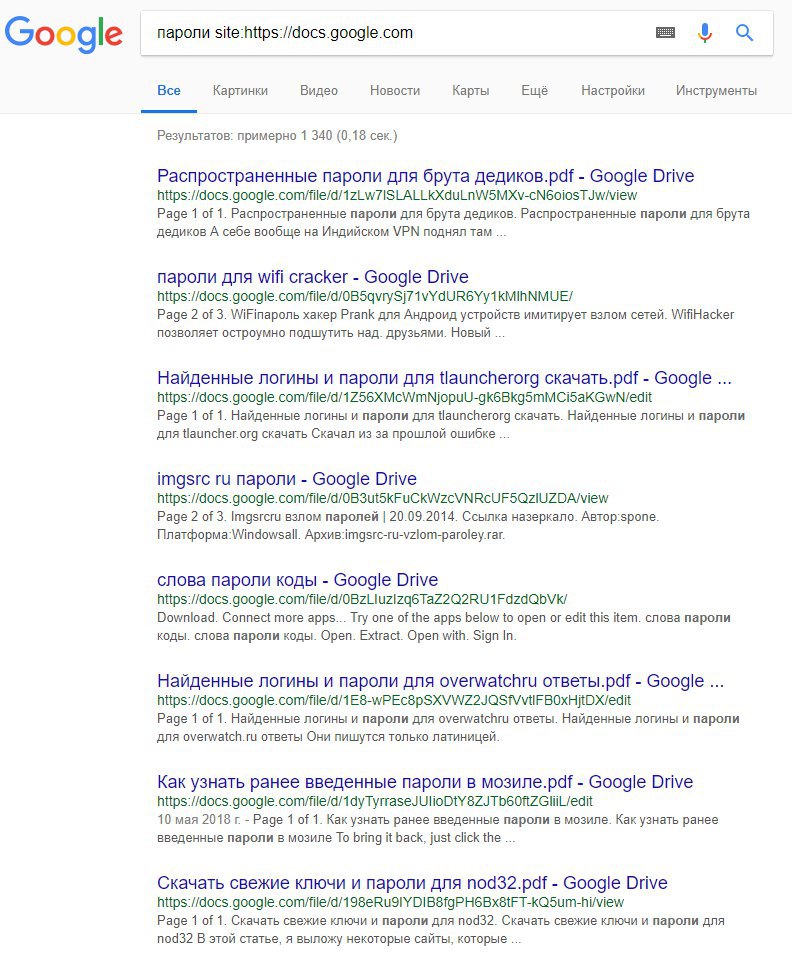Click snippet dated 10 мая 2018 г.
The image size is (792, 961).
coord(438,829)
